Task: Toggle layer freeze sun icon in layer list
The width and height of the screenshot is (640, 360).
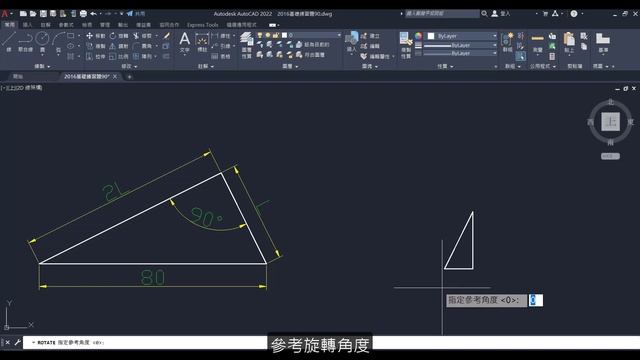Action: (x=268, y=36)
